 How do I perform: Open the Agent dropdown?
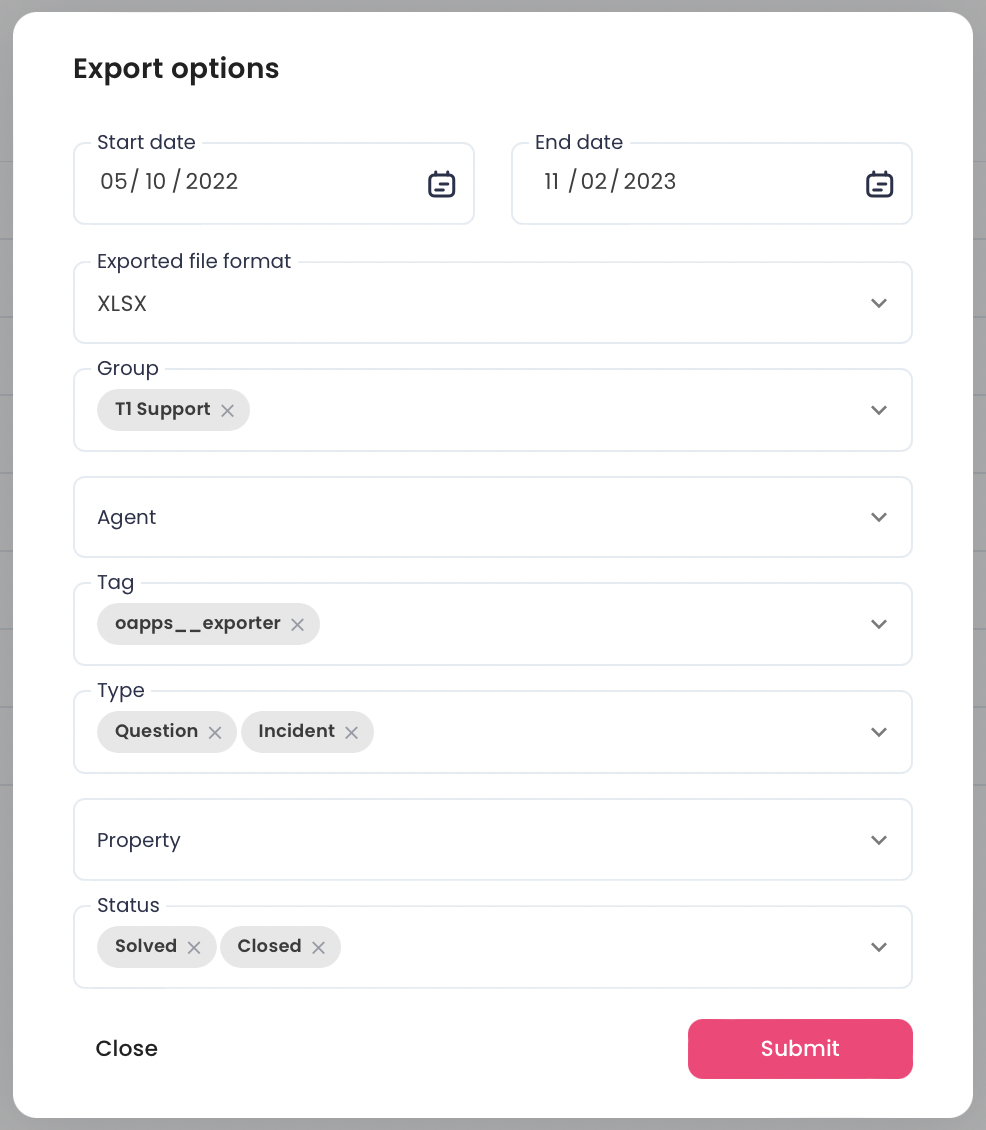(x=493, y=517)
